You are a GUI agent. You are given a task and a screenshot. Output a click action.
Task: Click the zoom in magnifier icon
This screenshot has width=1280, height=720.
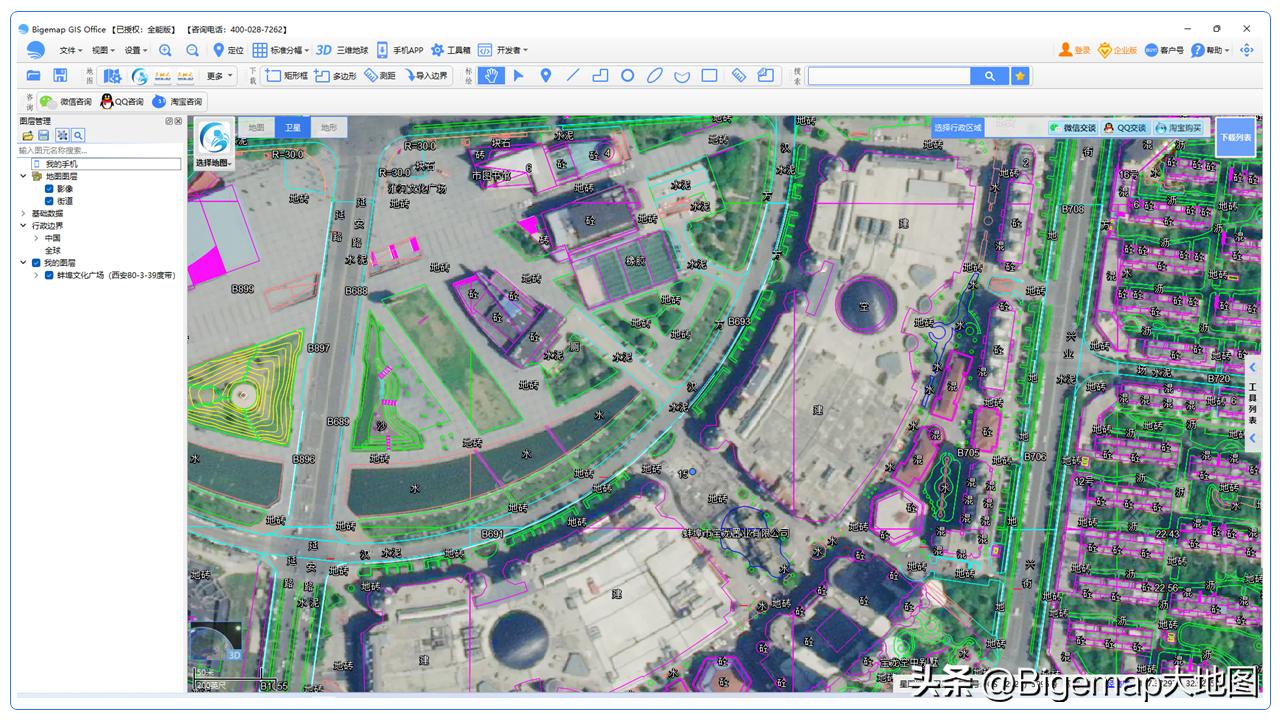tap(165, 50)
